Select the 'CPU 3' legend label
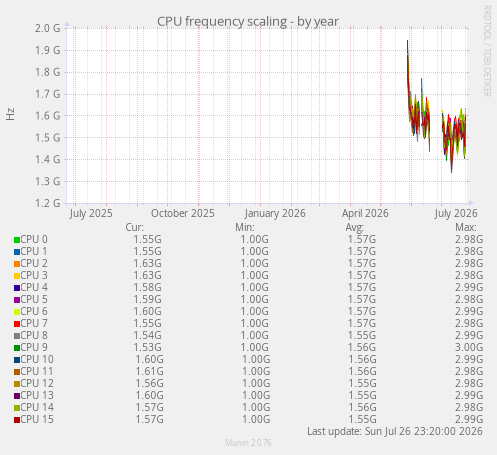This screenshot has width=497, height=455. [34, 275]
